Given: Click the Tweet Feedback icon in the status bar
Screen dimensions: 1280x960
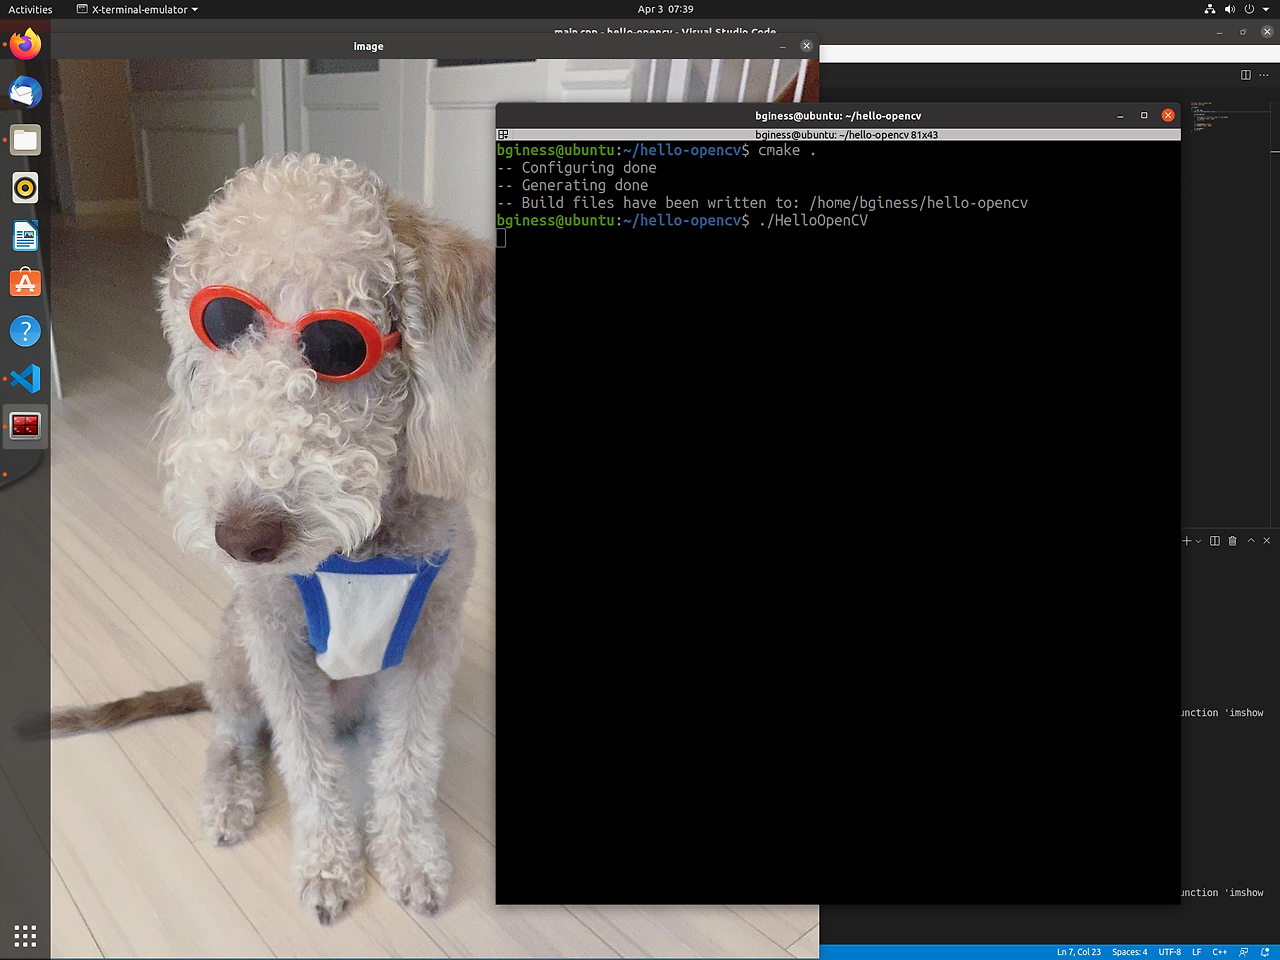Looking at the screenshot, I should coord(1242,952).
